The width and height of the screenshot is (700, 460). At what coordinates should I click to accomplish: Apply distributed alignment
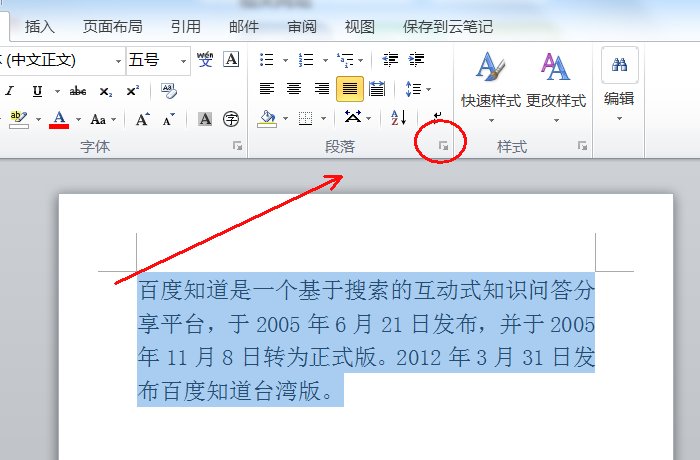(377, 89)
